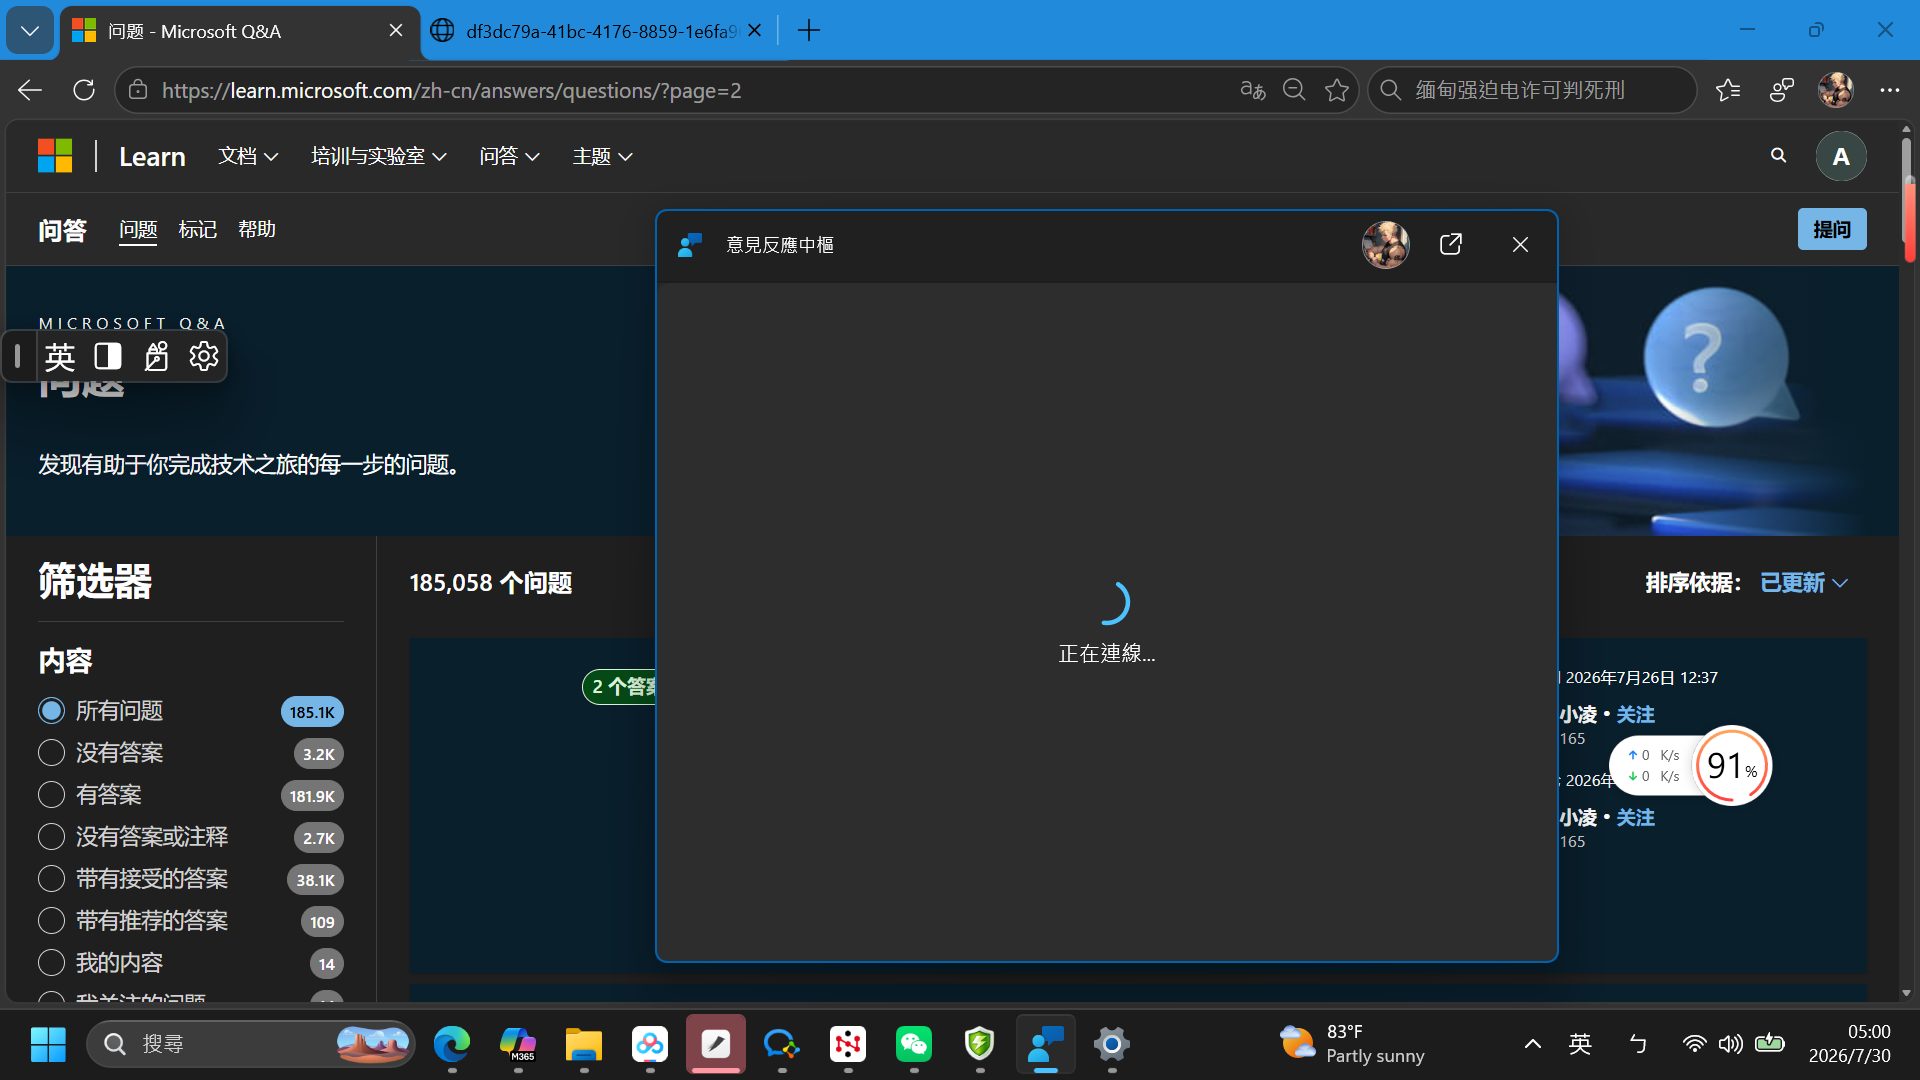
Task: Click the zoom magnifier in address bar
Action: click(x=1294, y=90)
